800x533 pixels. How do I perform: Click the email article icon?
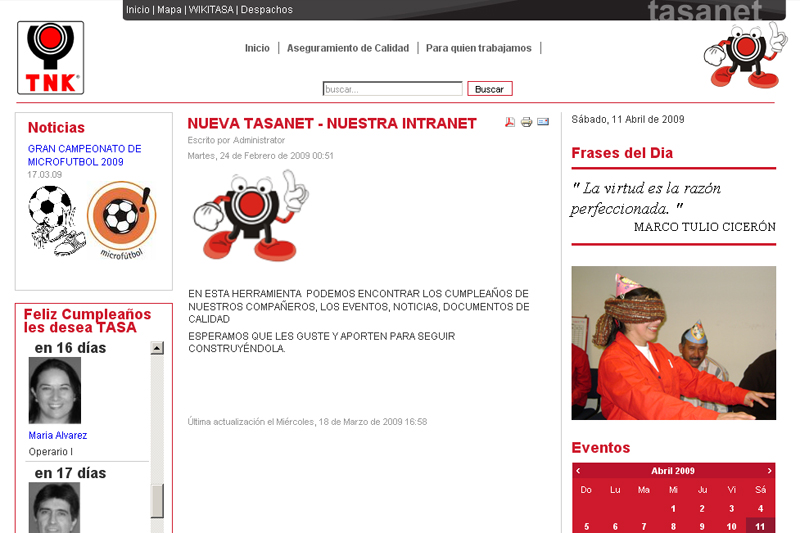pos(543,122)
